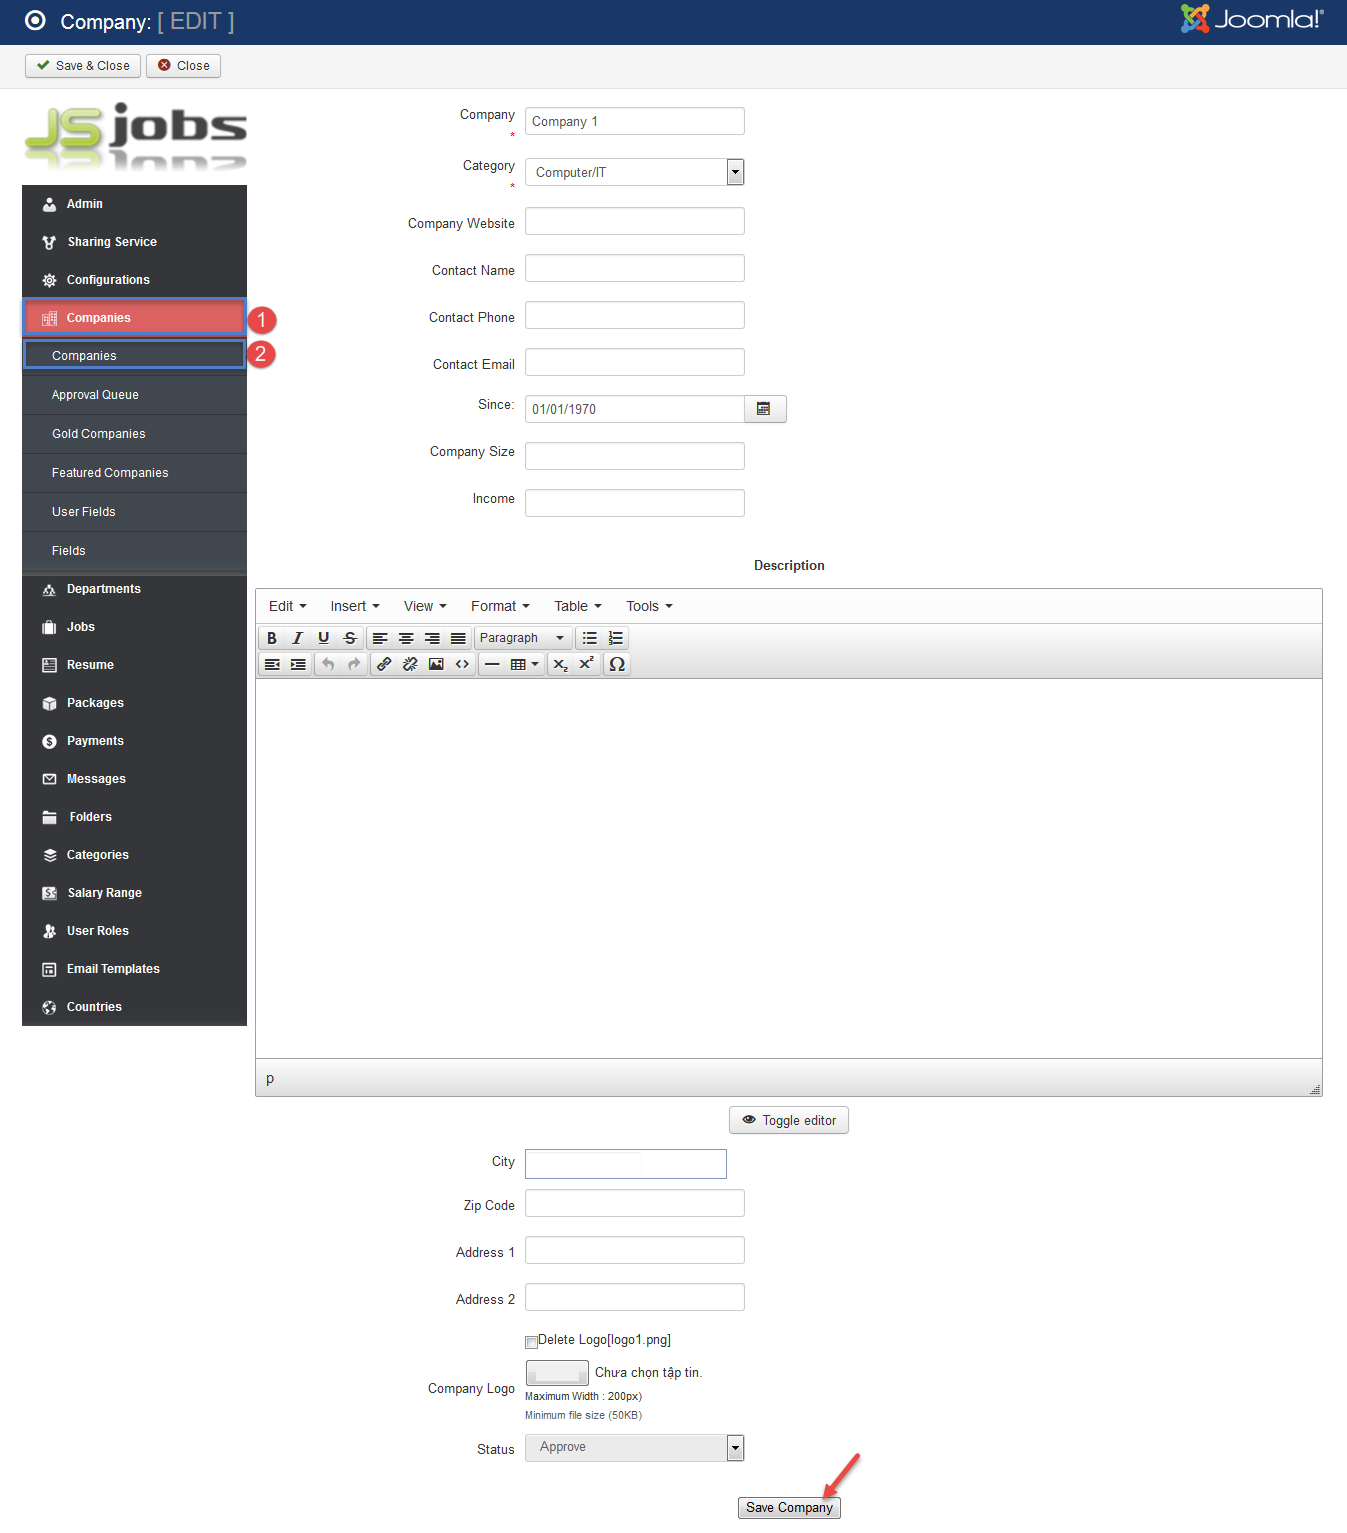Image resolution: width=1347 pixels, height=1533 pixels.
Task: Click the Company name input field
Action: tap(635, 121)
